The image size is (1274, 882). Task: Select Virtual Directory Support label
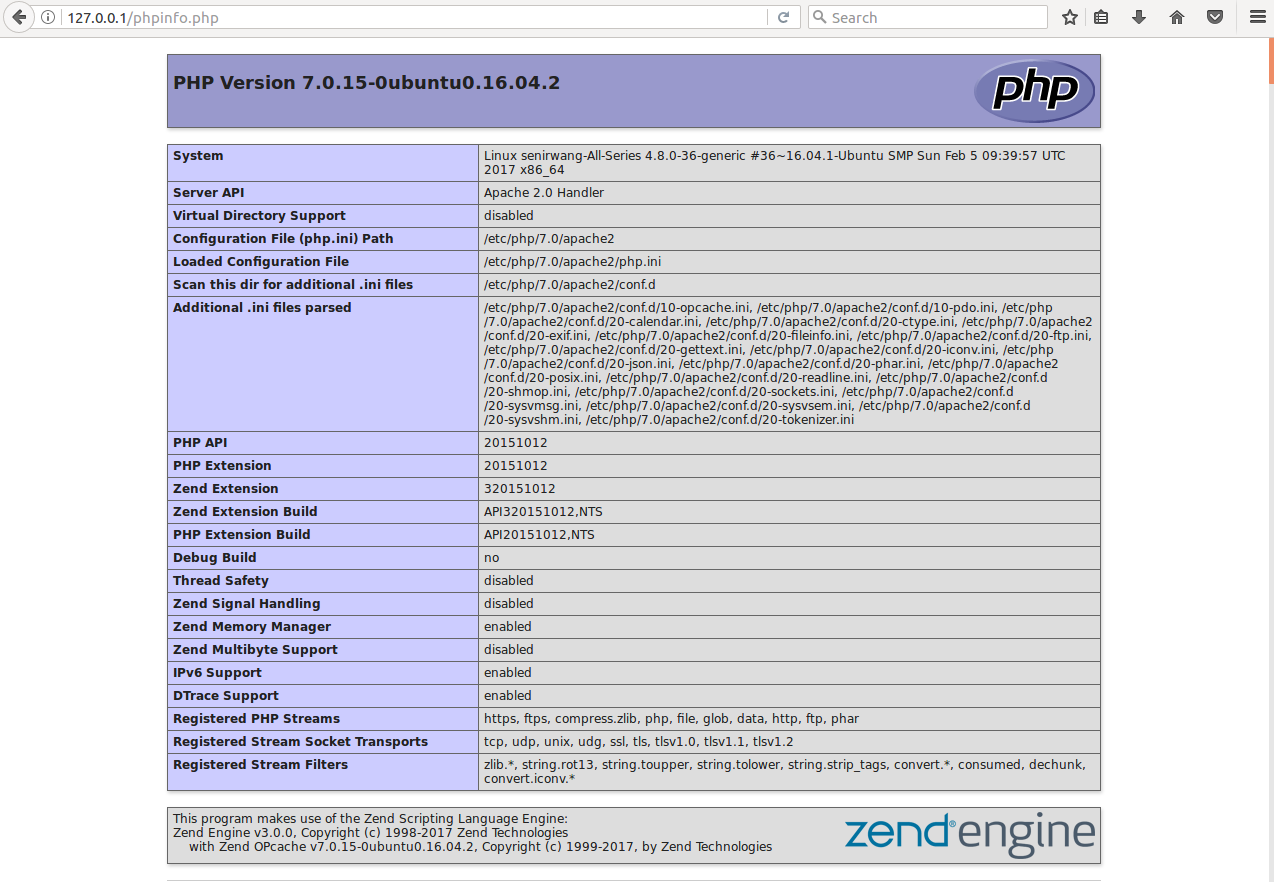pyautogui.click(x=259, y=216)
